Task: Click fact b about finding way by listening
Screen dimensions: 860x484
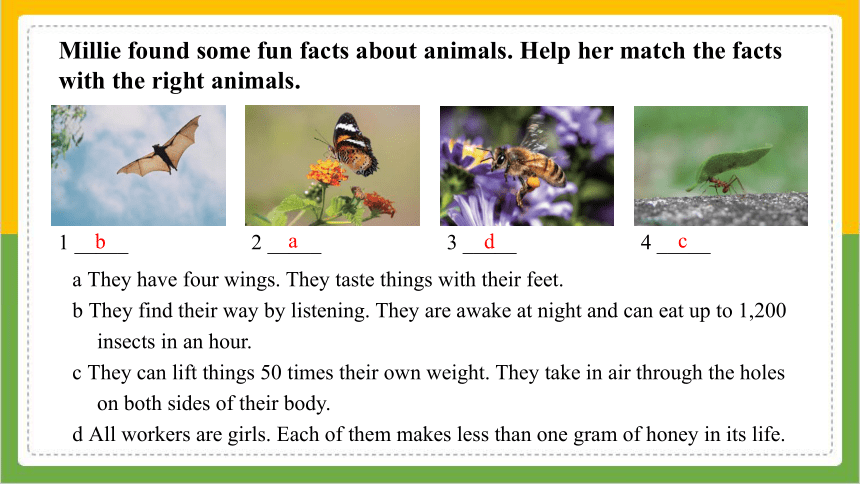Action: point(429,311)
